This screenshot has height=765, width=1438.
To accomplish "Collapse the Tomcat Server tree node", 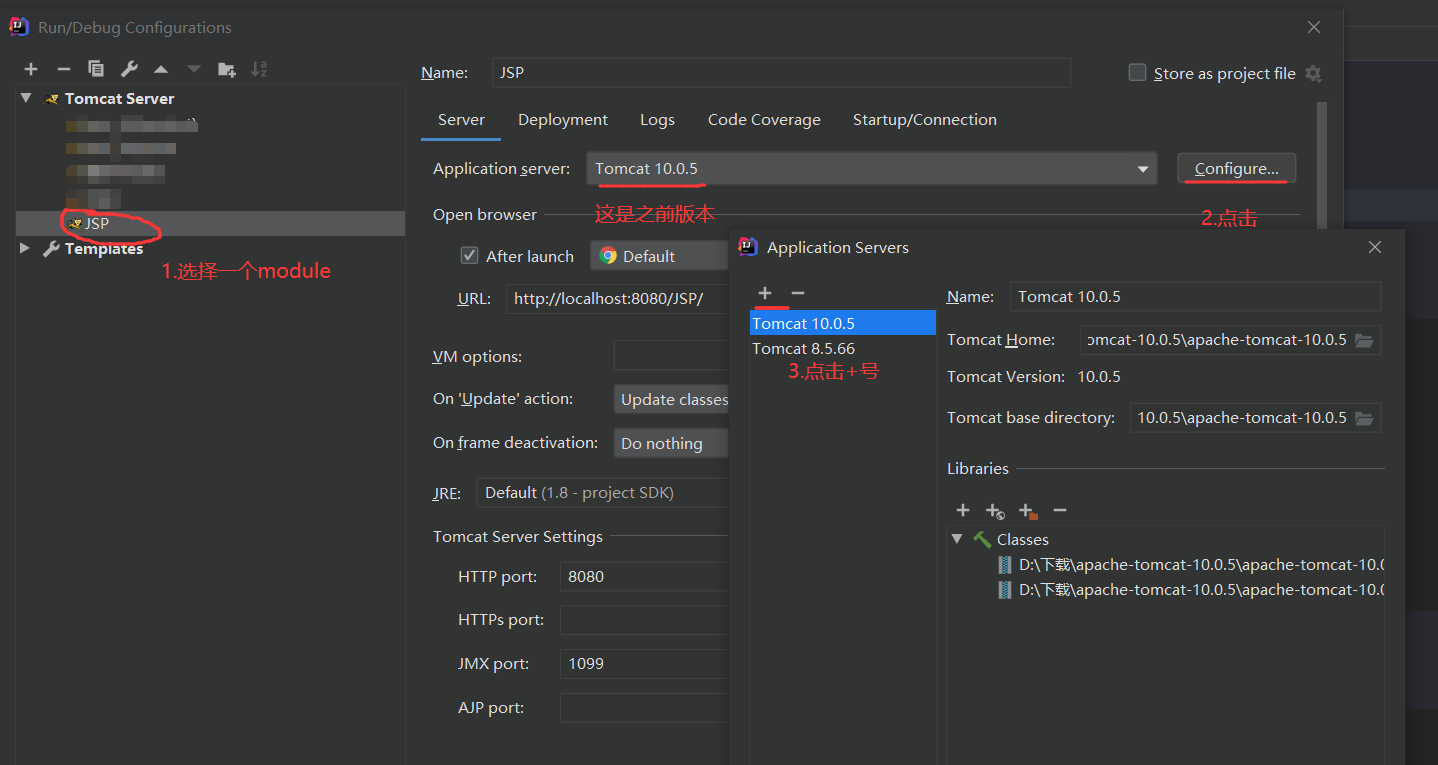I will (24, 98).
